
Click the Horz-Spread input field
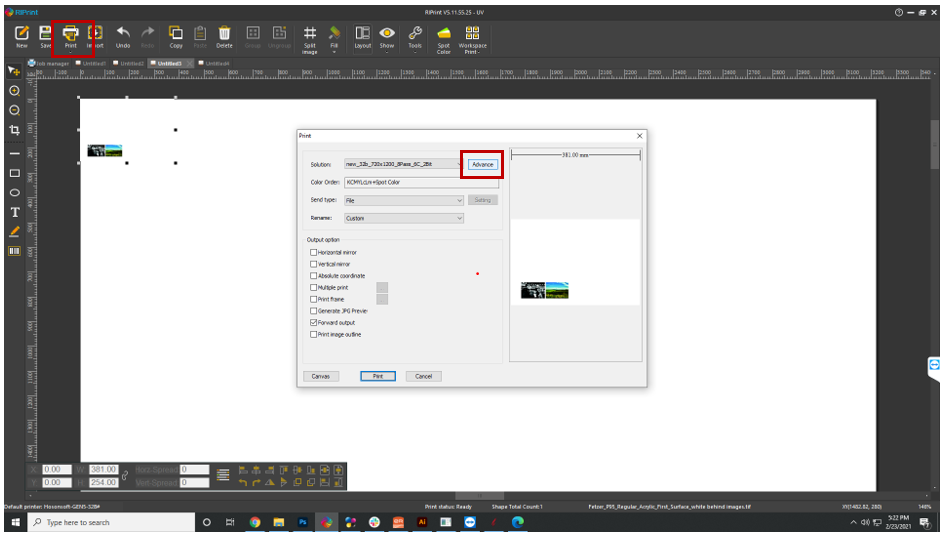tap(195, 469)
